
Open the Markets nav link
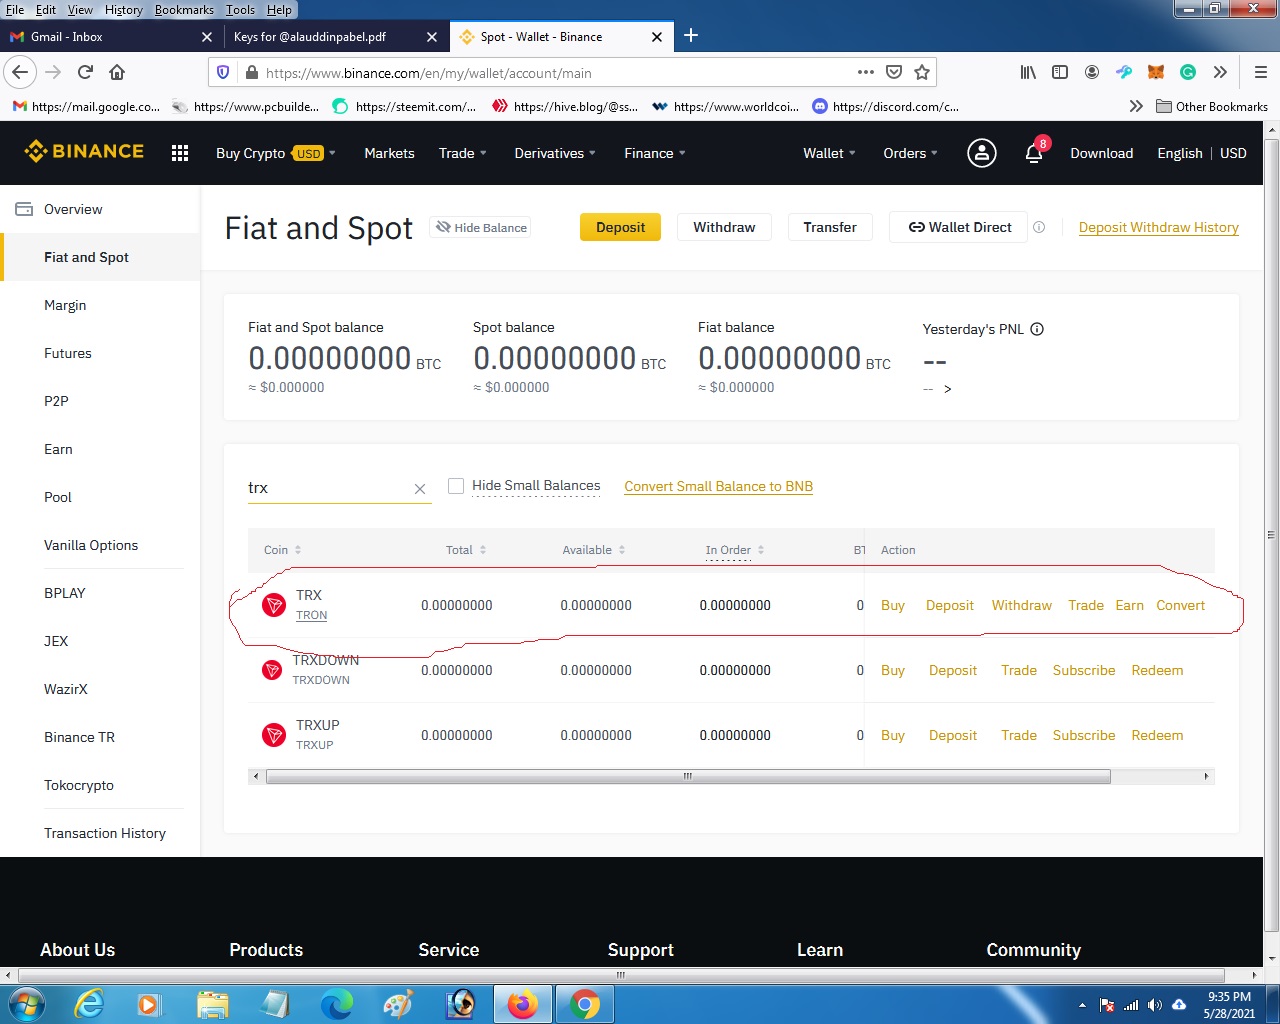point(389,153)
